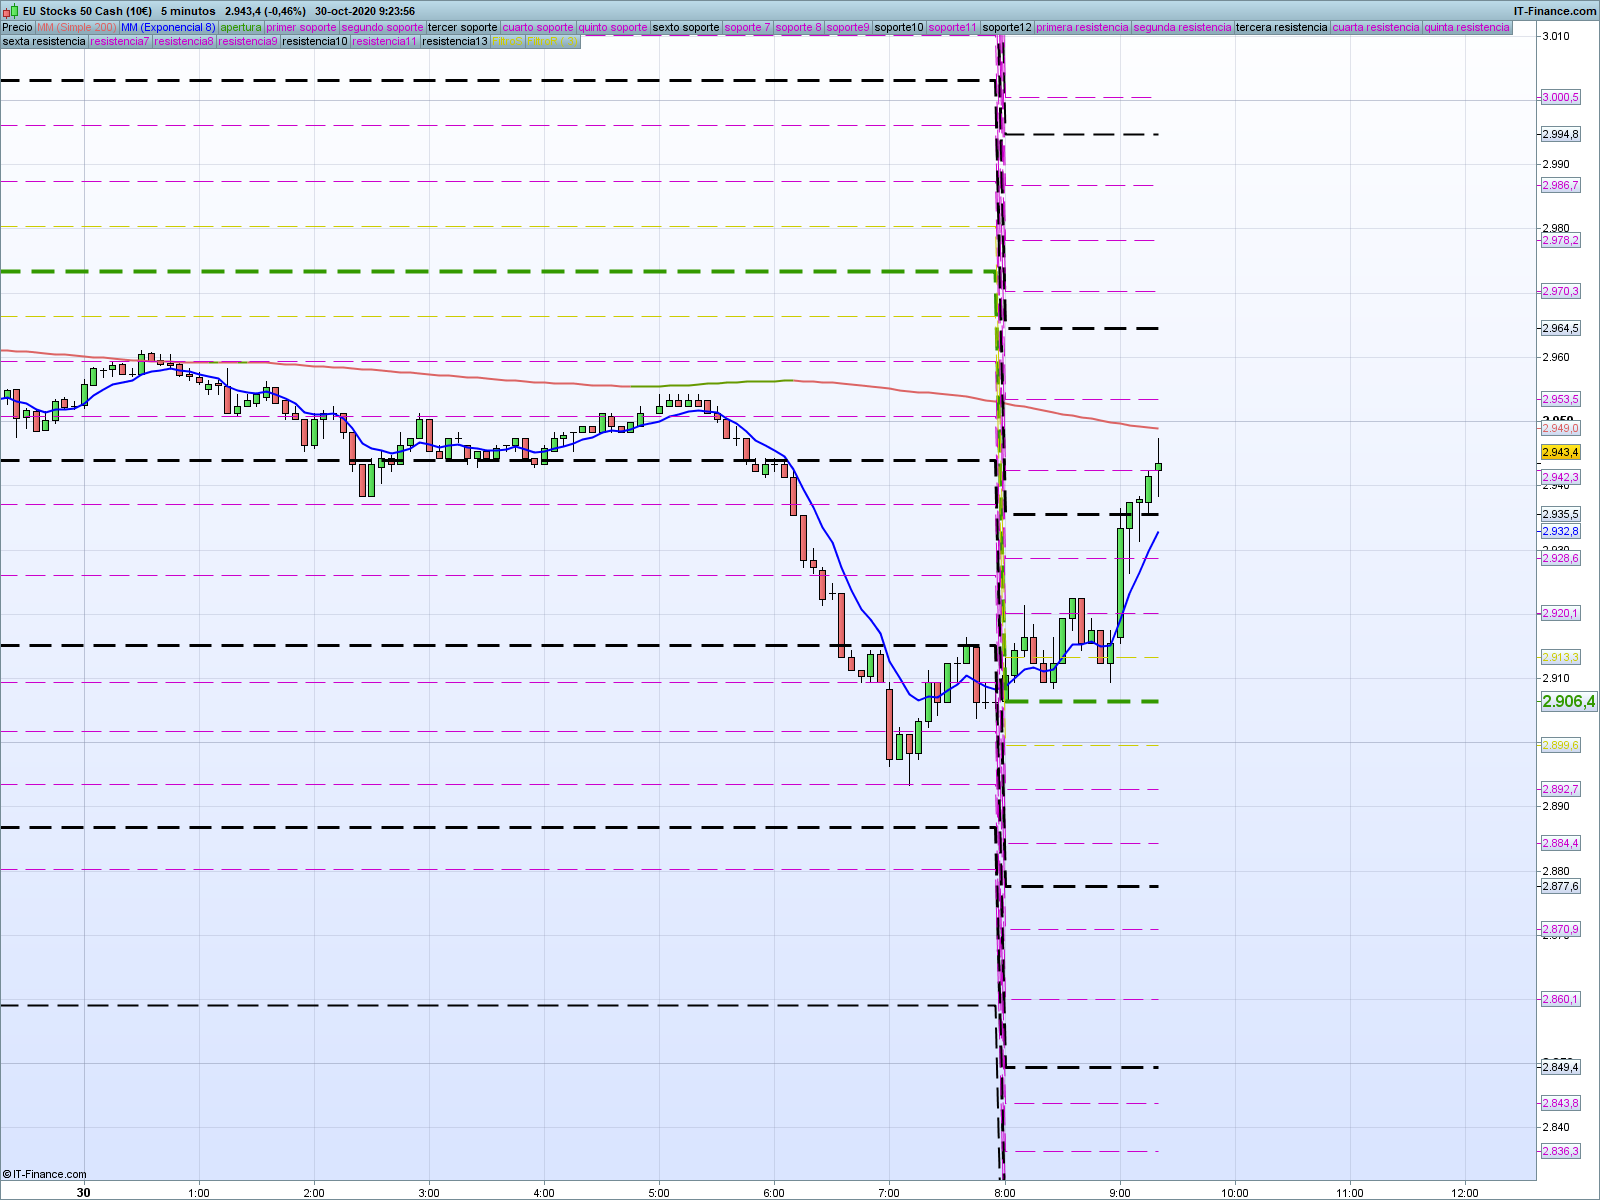Click the 'apertura' indicator label

241,27
